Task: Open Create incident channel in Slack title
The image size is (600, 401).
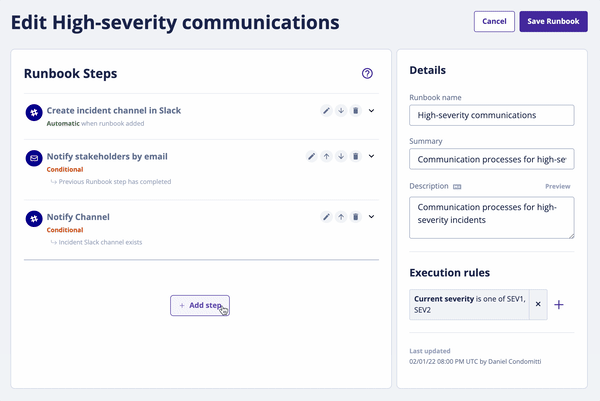Action: point(114,111)
